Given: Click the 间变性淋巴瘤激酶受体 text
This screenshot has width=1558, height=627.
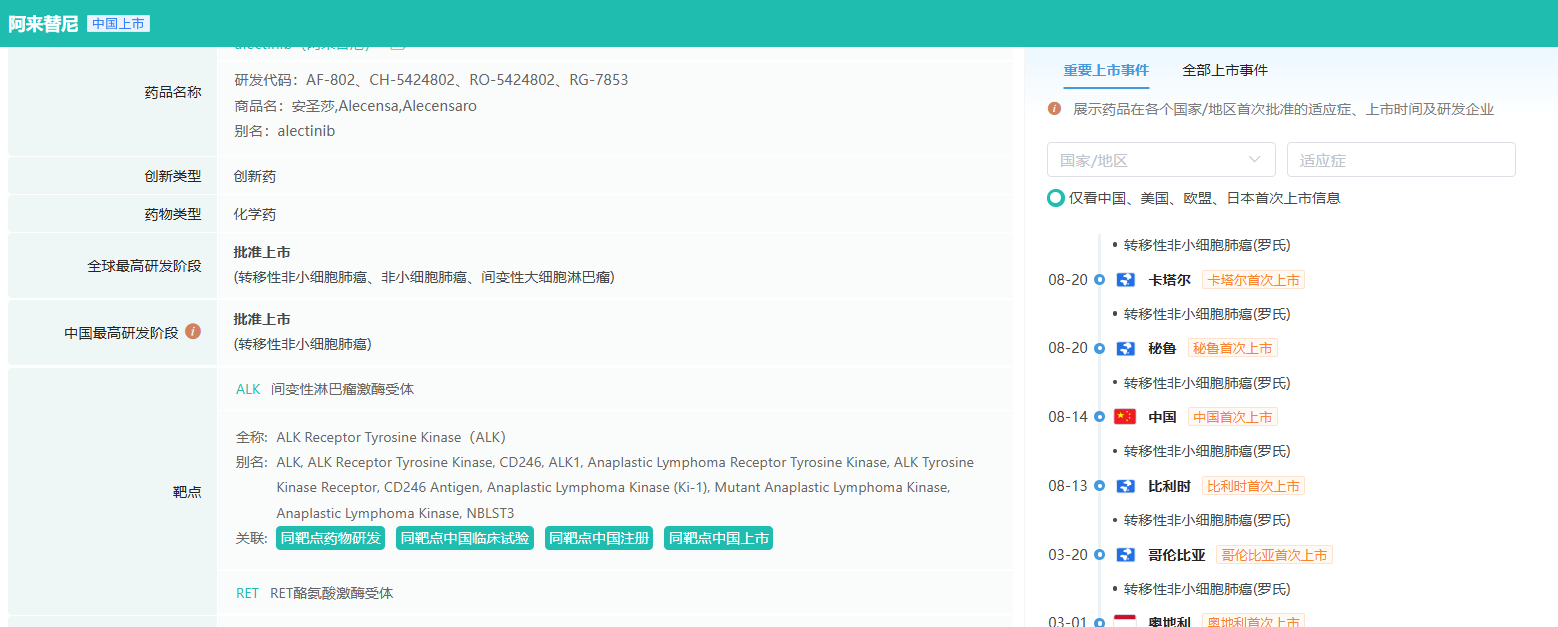Looking at the screenshot, I should pyautogui.click(x=342, y=389).
